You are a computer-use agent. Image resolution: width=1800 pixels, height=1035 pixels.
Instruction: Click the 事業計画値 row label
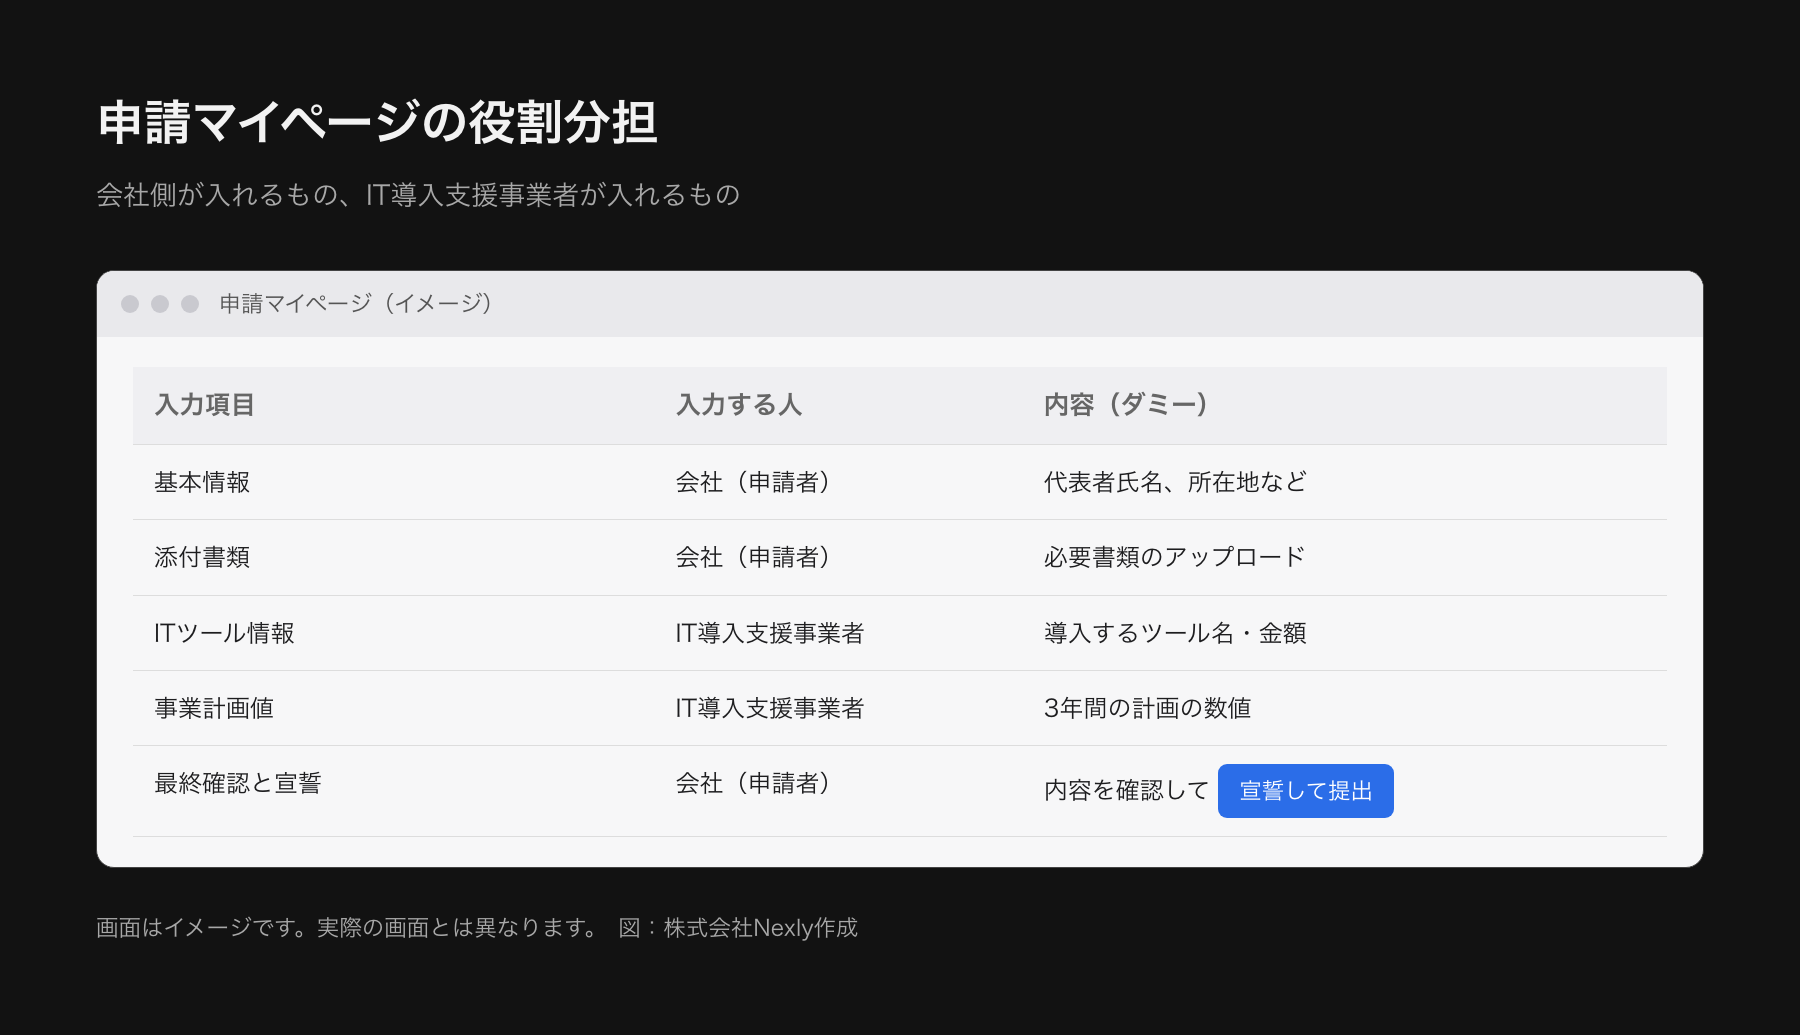(214, 708)
